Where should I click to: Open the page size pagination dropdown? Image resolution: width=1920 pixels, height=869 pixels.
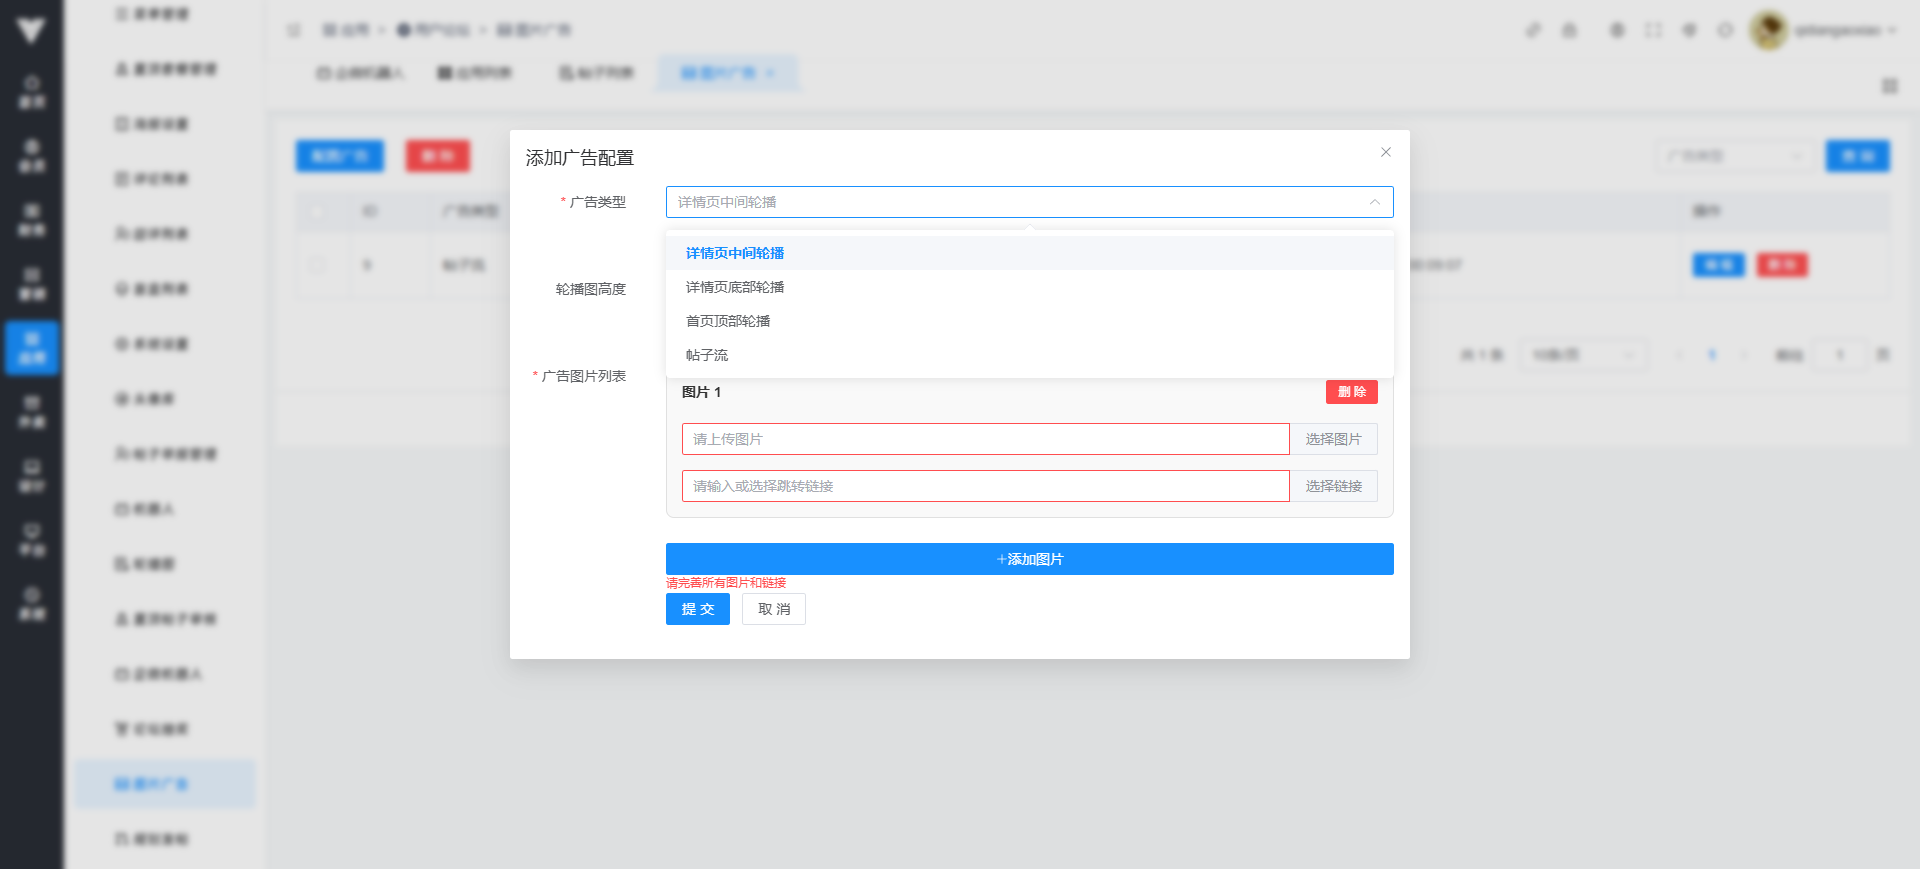tap(1583, 355)
